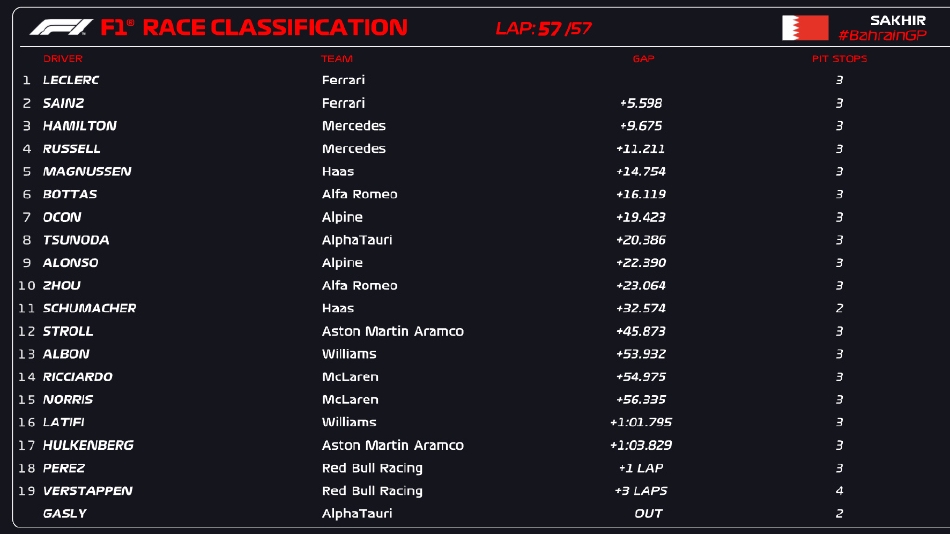Click the Alfa Romeo team for BOTTAS
The width and height of the screenshot is (950, 534).
[x=359, y=194]
